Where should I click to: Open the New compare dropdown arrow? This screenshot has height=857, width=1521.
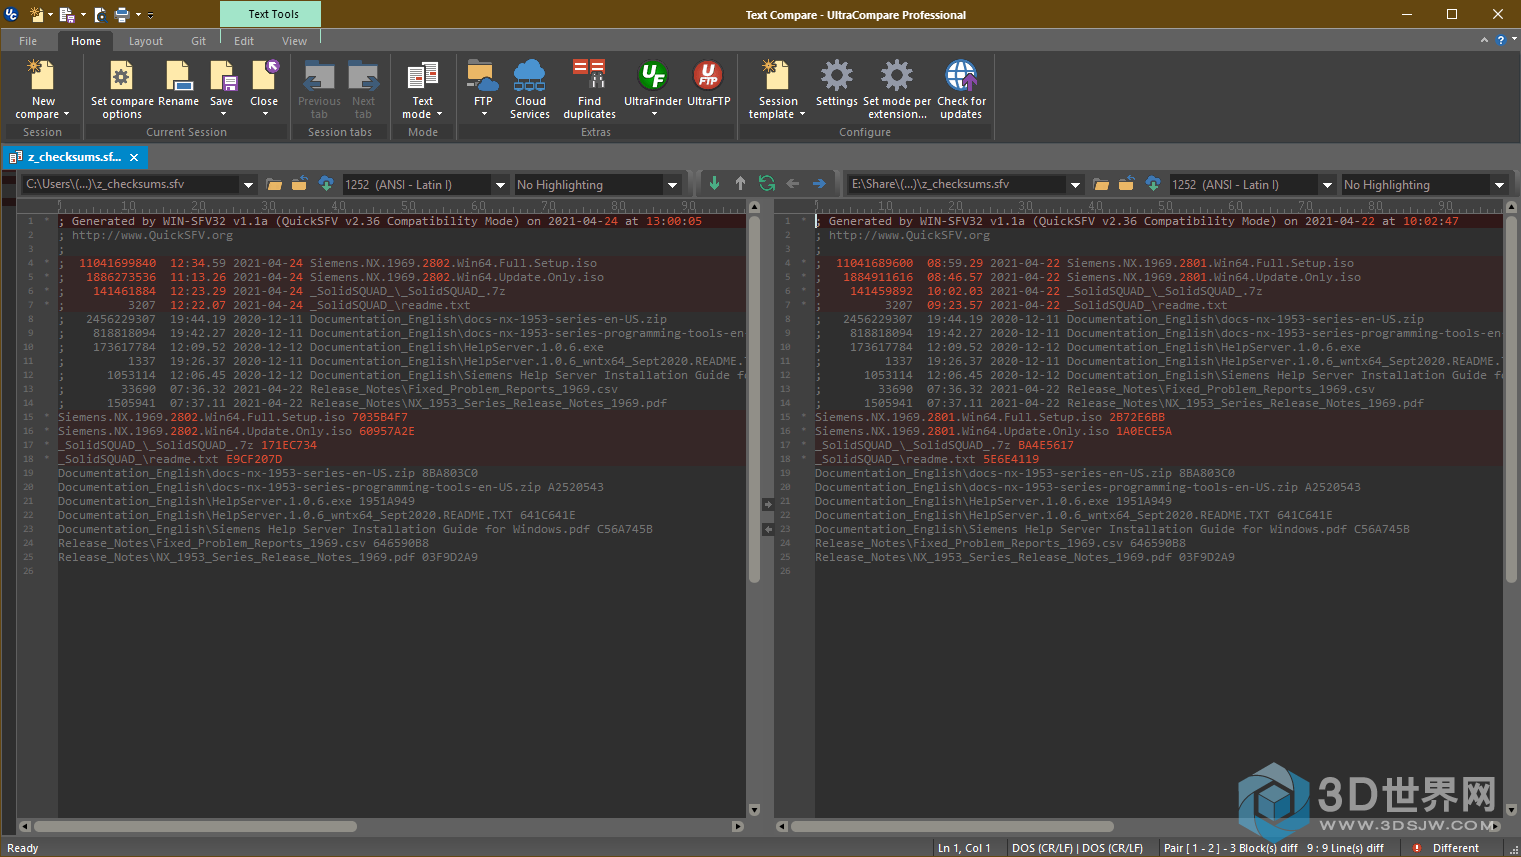tap(66, 114)
